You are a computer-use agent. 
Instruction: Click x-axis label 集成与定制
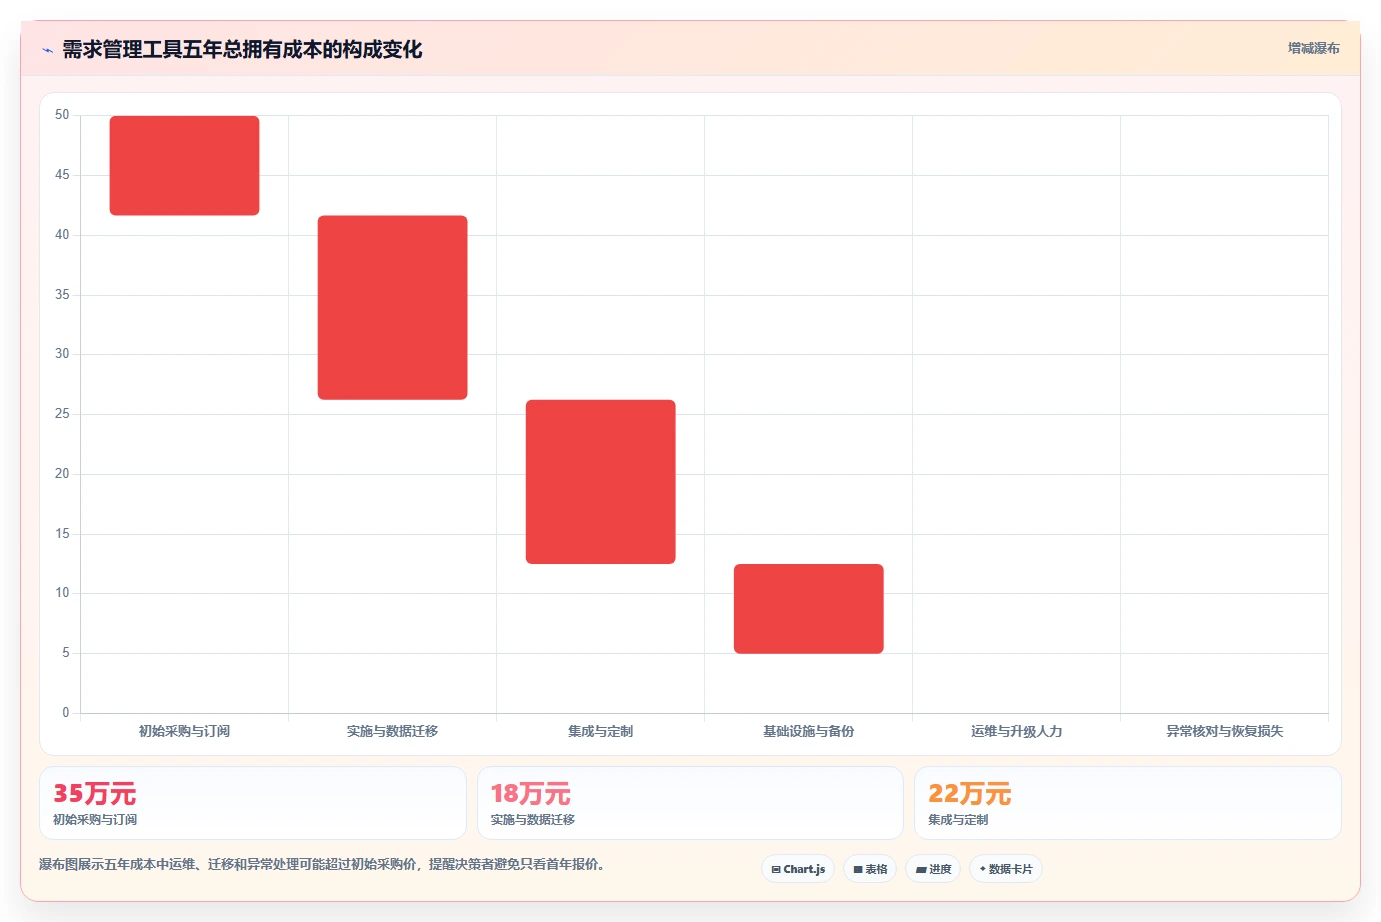[x=600, y=731]
